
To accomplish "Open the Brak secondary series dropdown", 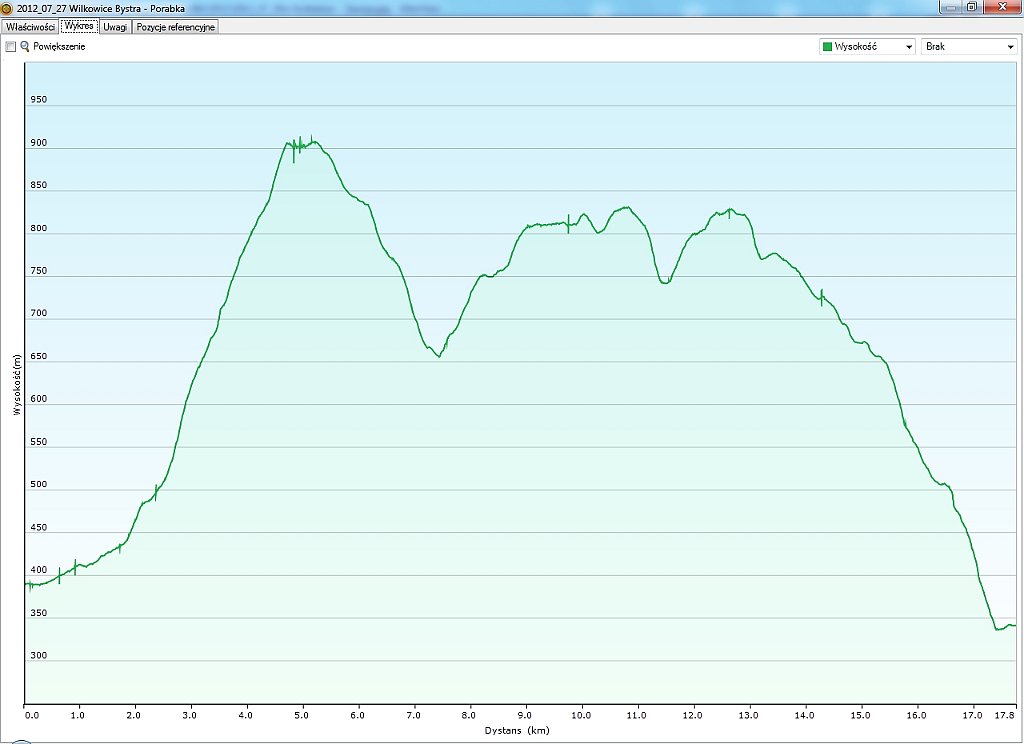I will pyautogui.click(x=967, y=46).
